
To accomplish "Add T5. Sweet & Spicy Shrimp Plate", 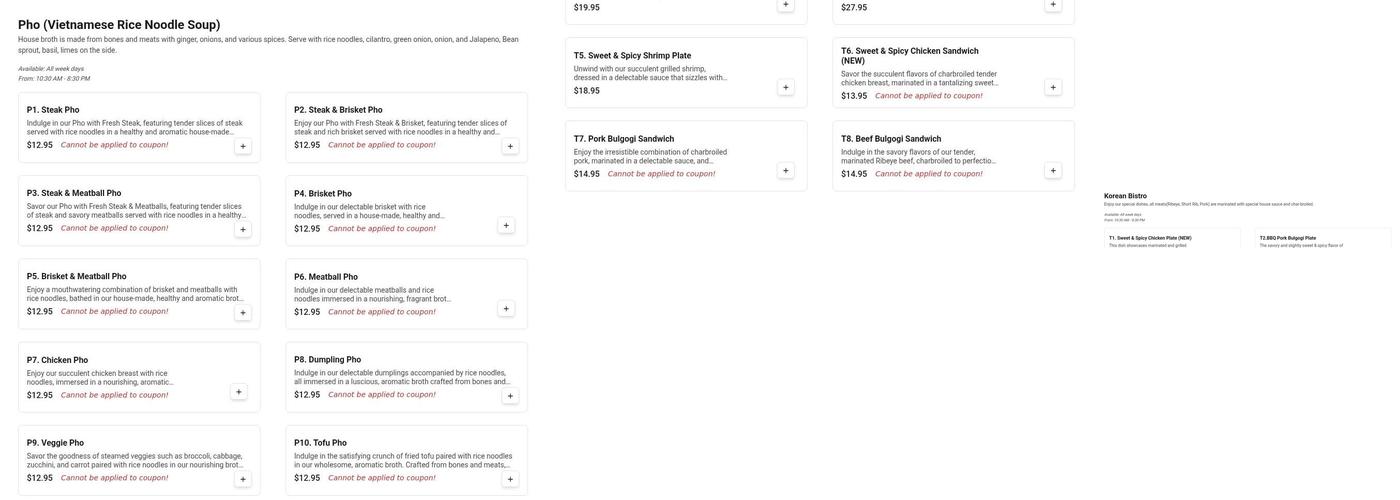I will point(786,88).
